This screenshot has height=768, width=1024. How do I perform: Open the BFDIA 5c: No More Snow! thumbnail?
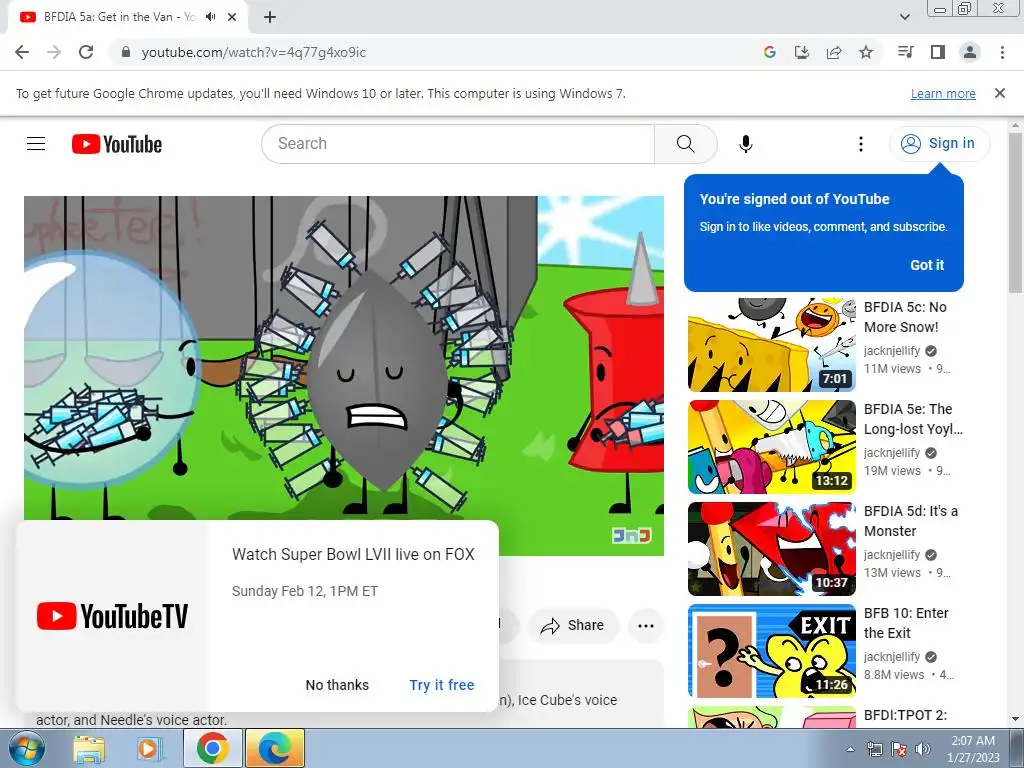772,345
